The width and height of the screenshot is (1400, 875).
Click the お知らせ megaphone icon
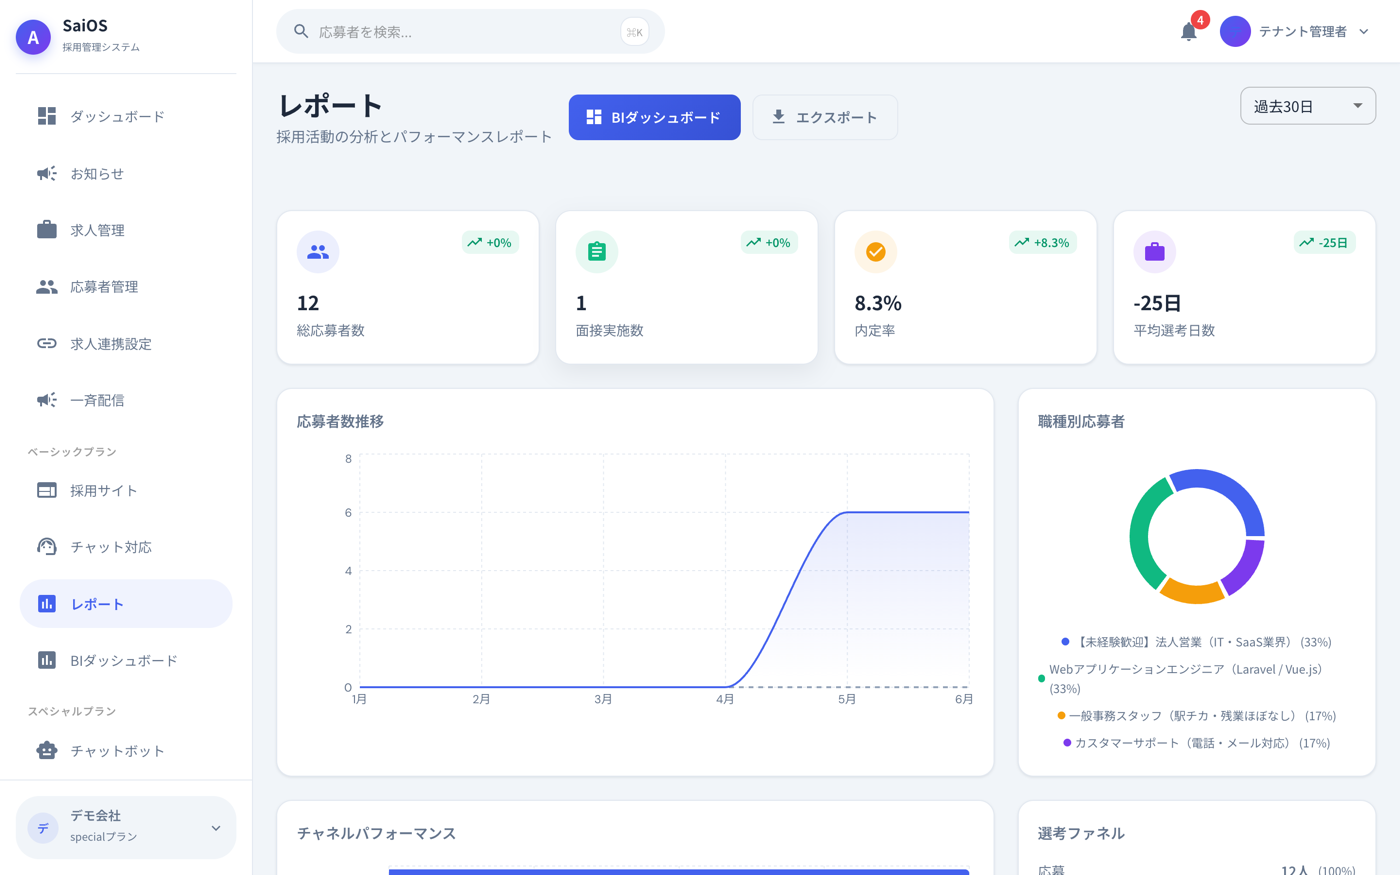coord(47,173)
